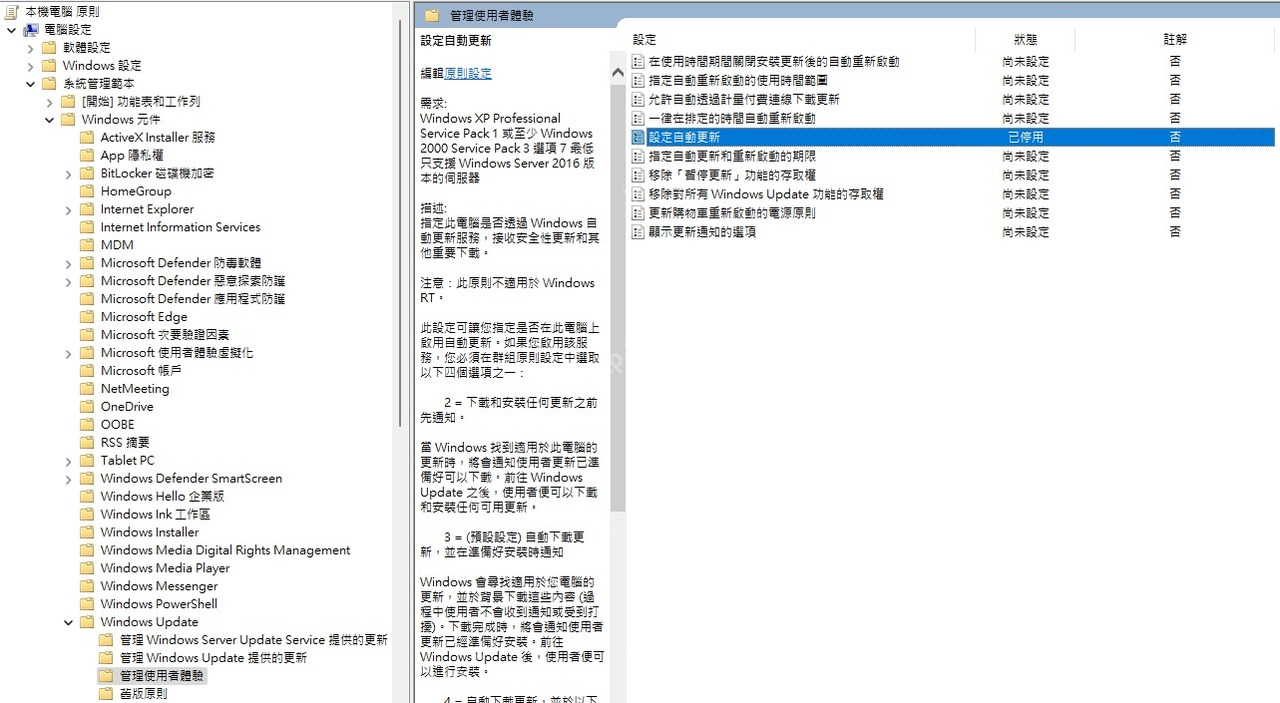The width and height of the screenshot is (1280, 703).
Task: Select 管理使用者體驗 in the tree
Action: [162, 676]
